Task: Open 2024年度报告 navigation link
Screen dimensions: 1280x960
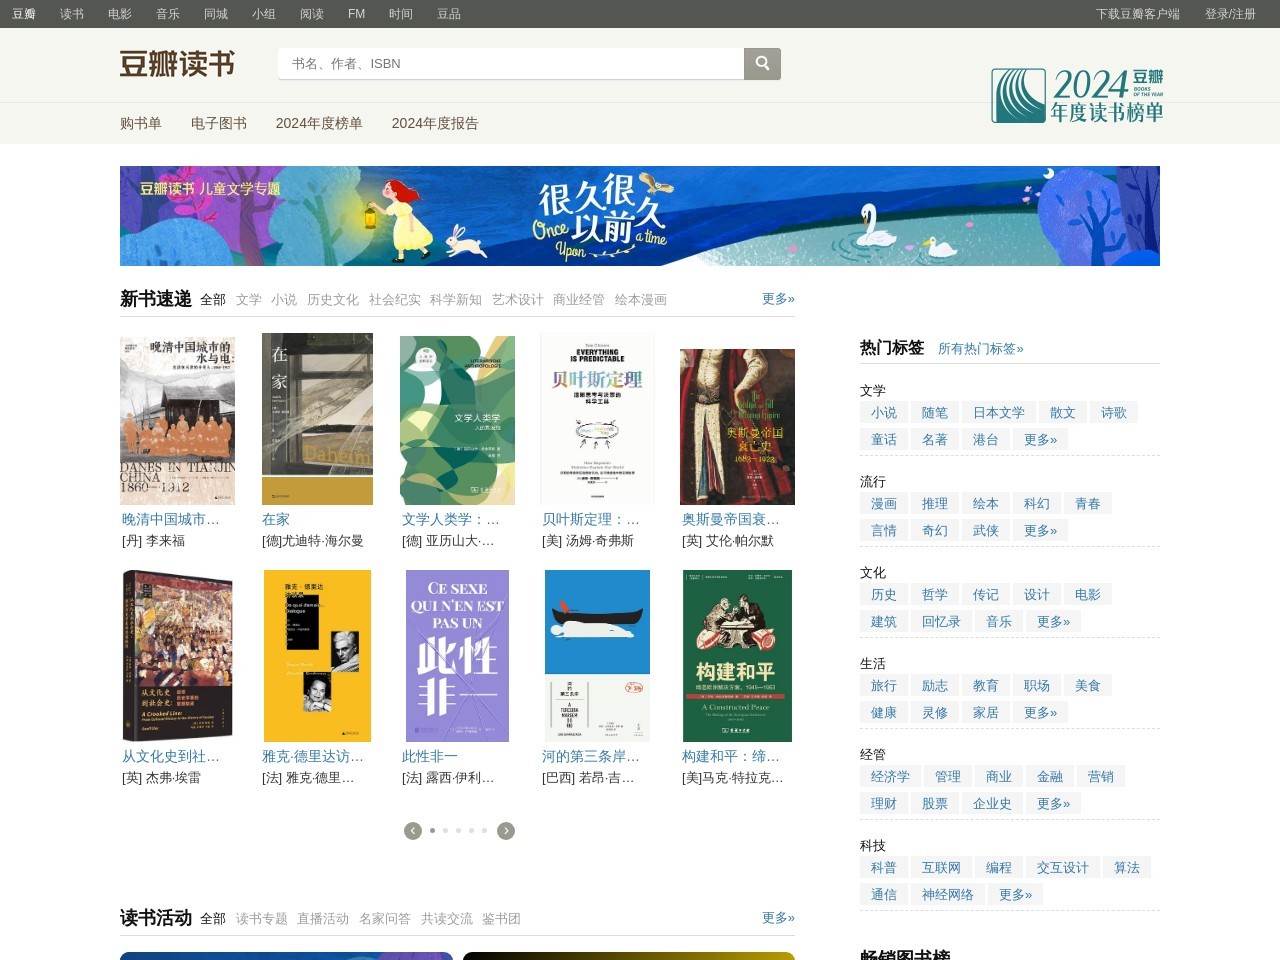Action: point(435,123)
